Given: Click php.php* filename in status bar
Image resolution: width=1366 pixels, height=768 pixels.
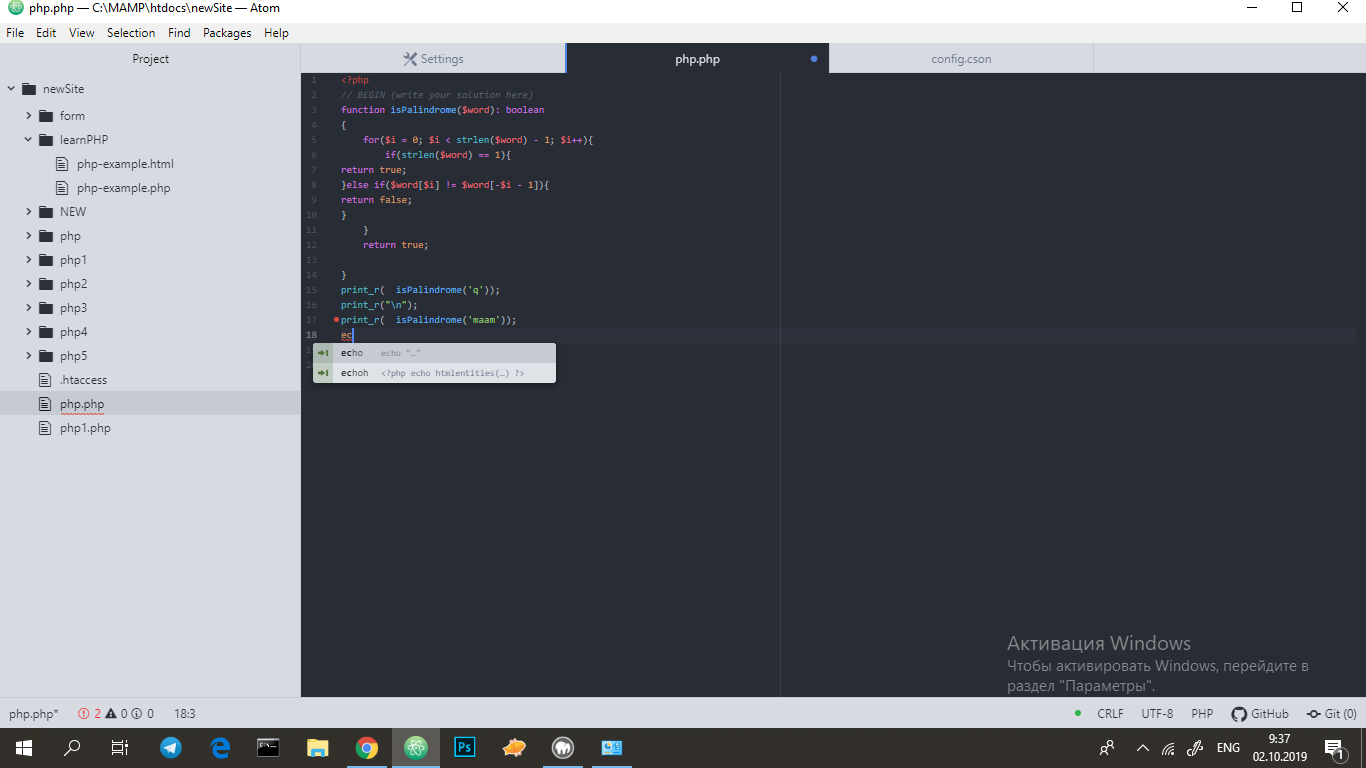Looking at the screenshot, I should coord(34,714).
